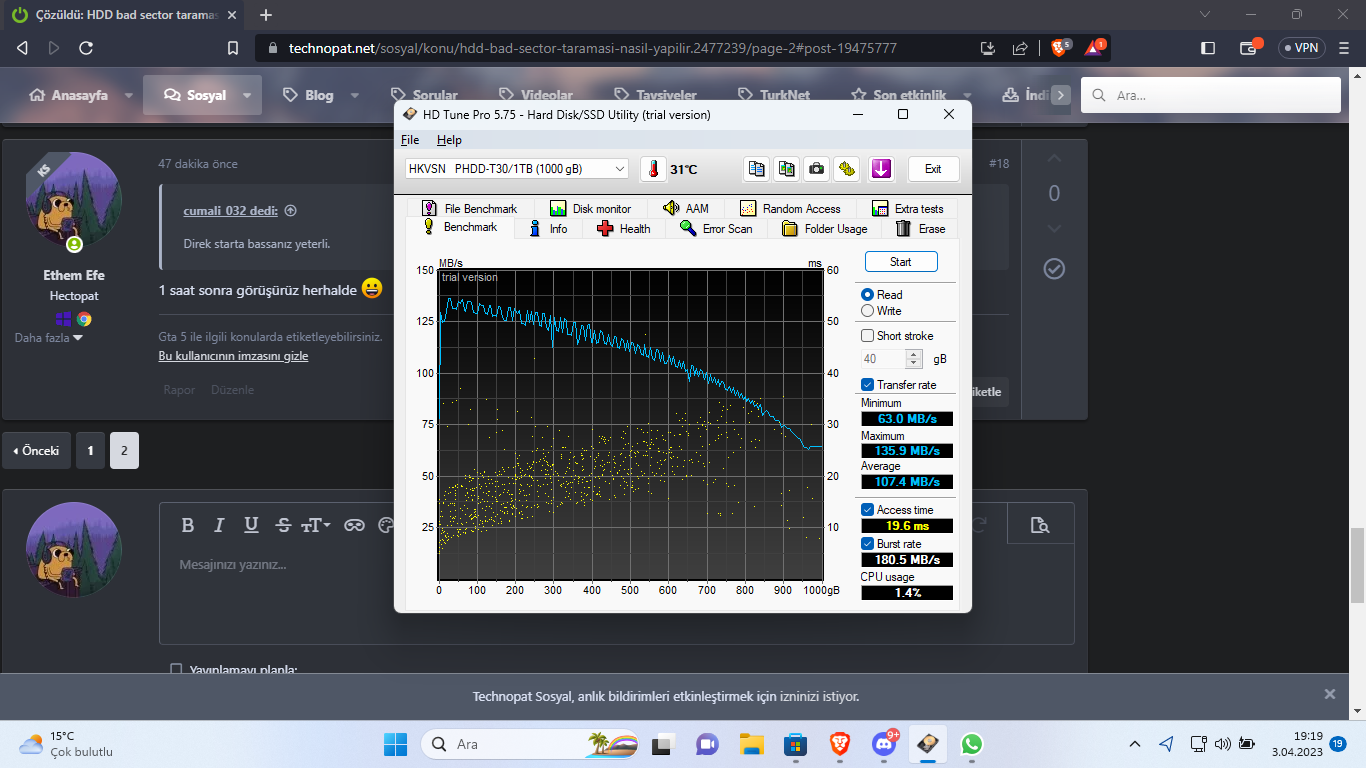Open the Blog navigation link
The width and height of the screenshot is (1366, 768).
coord(308,95)
